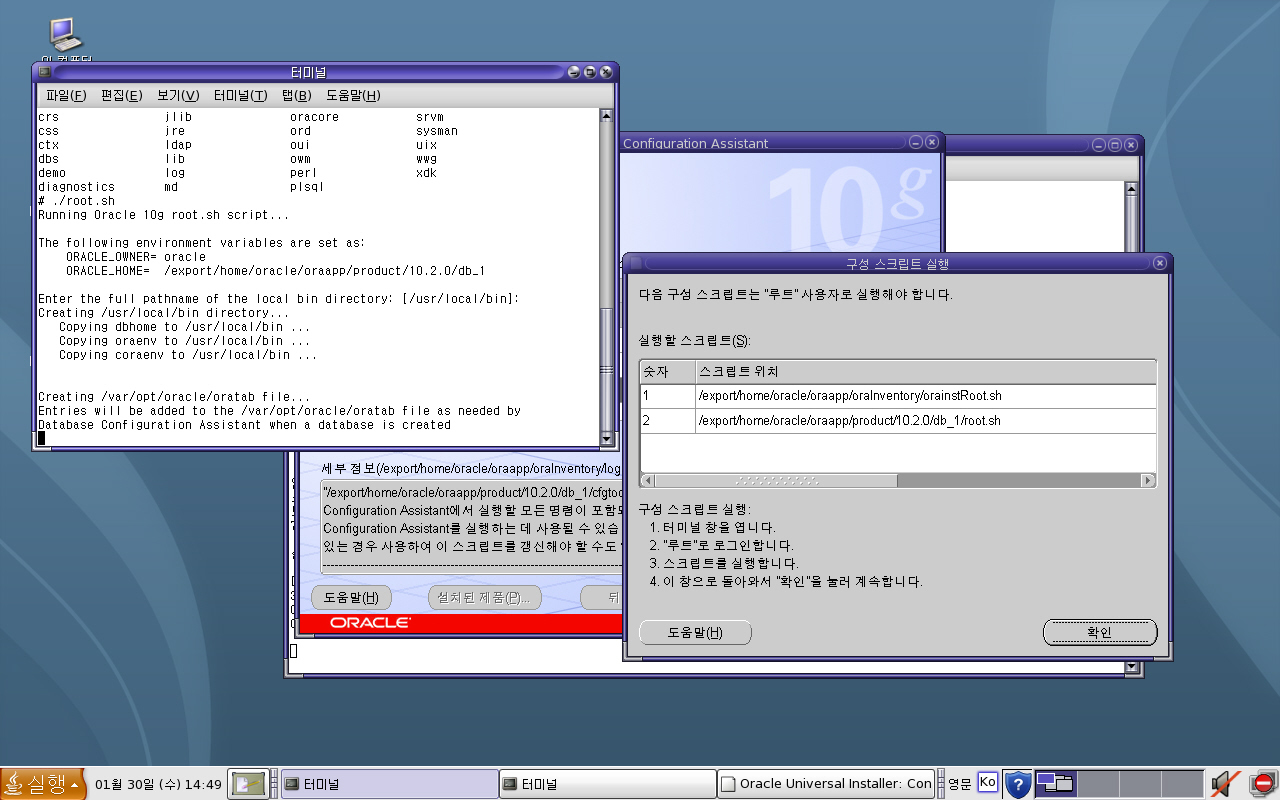Viewport: 1280px width, 800px height.
Task: Maximize the rear background window
Action: tap(1115, 145)
